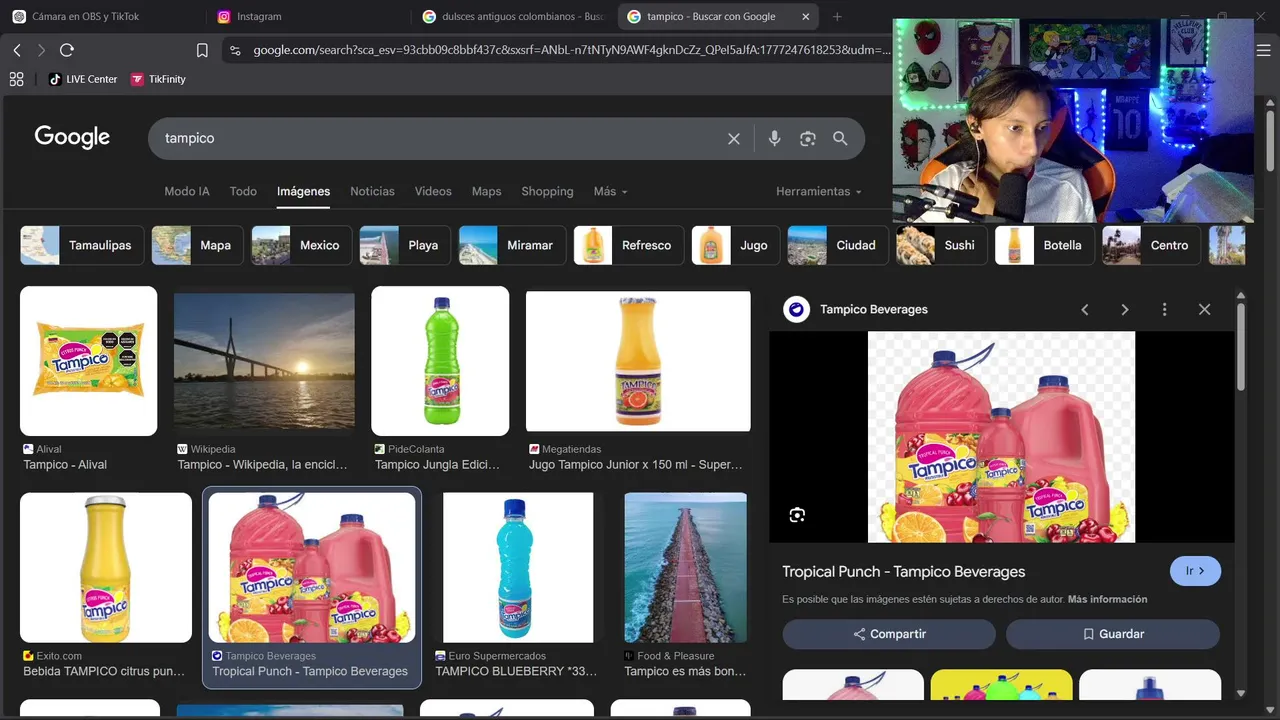
Task: Click the address bar URL field
Action: click(x=570, y=50)
